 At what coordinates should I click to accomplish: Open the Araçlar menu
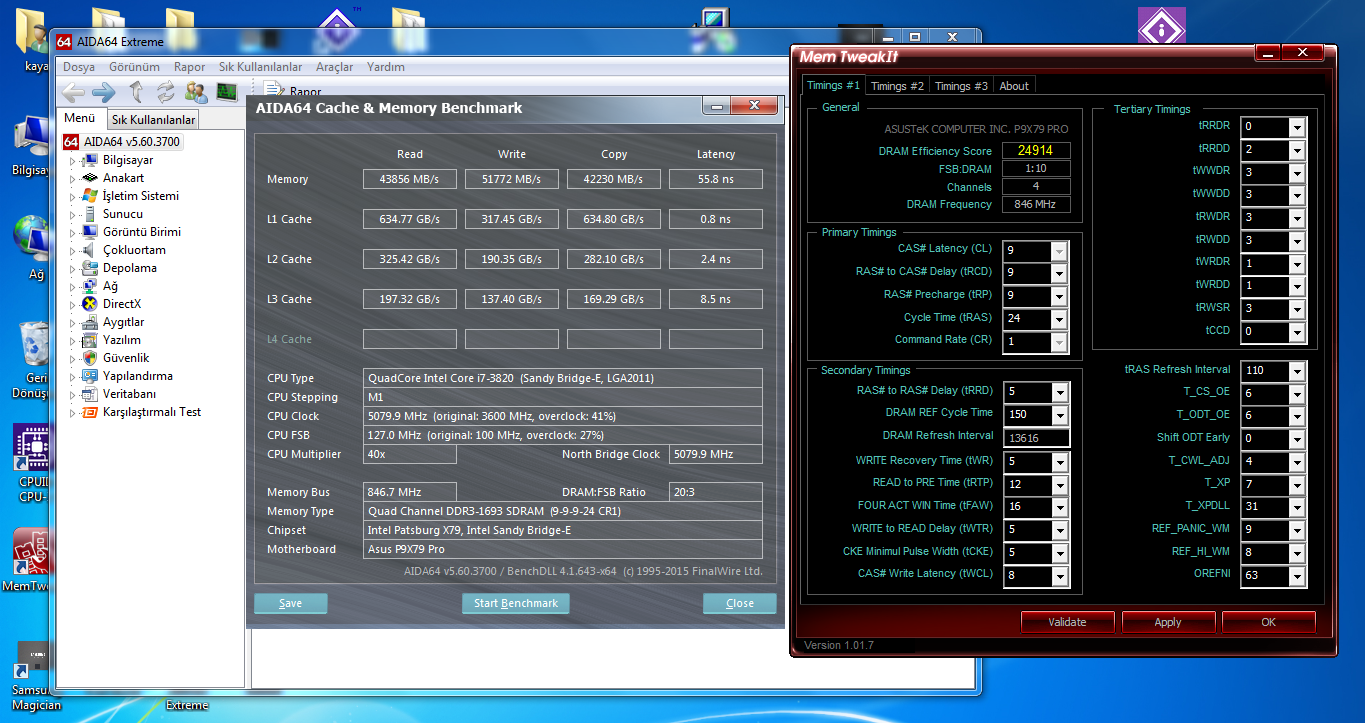334,67
